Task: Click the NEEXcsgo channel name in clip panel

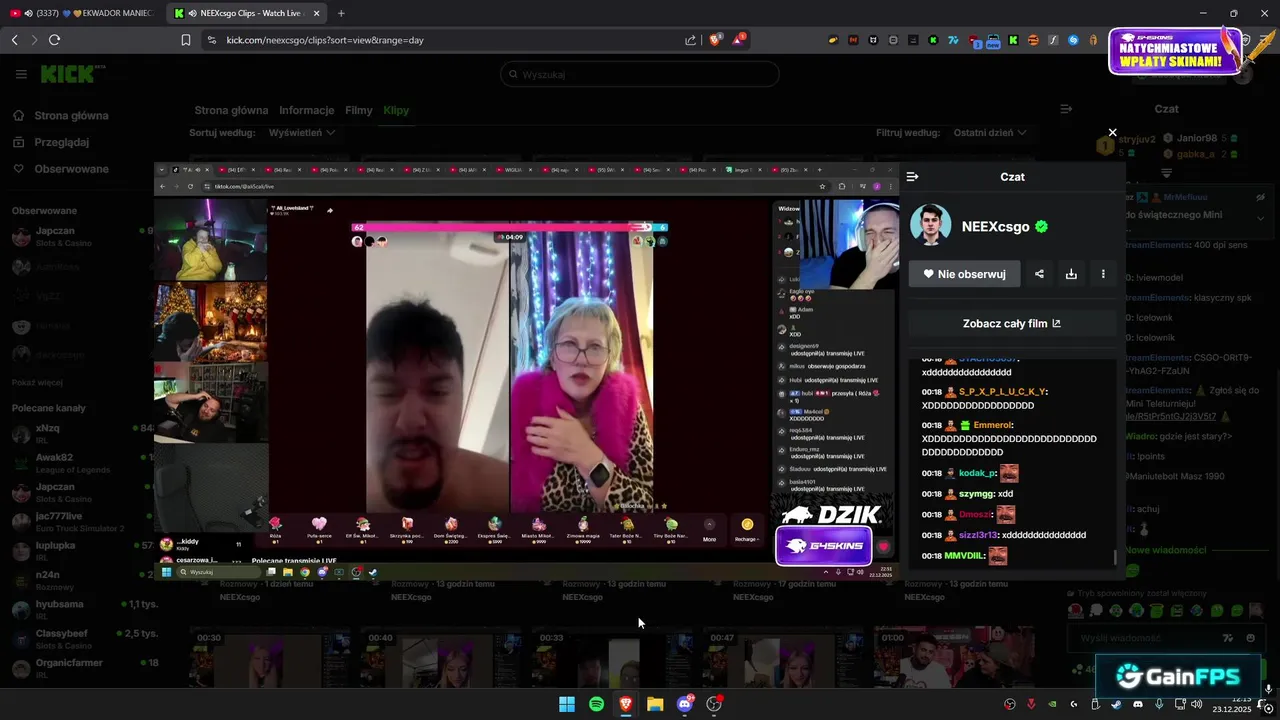Action: pos(995,227)
